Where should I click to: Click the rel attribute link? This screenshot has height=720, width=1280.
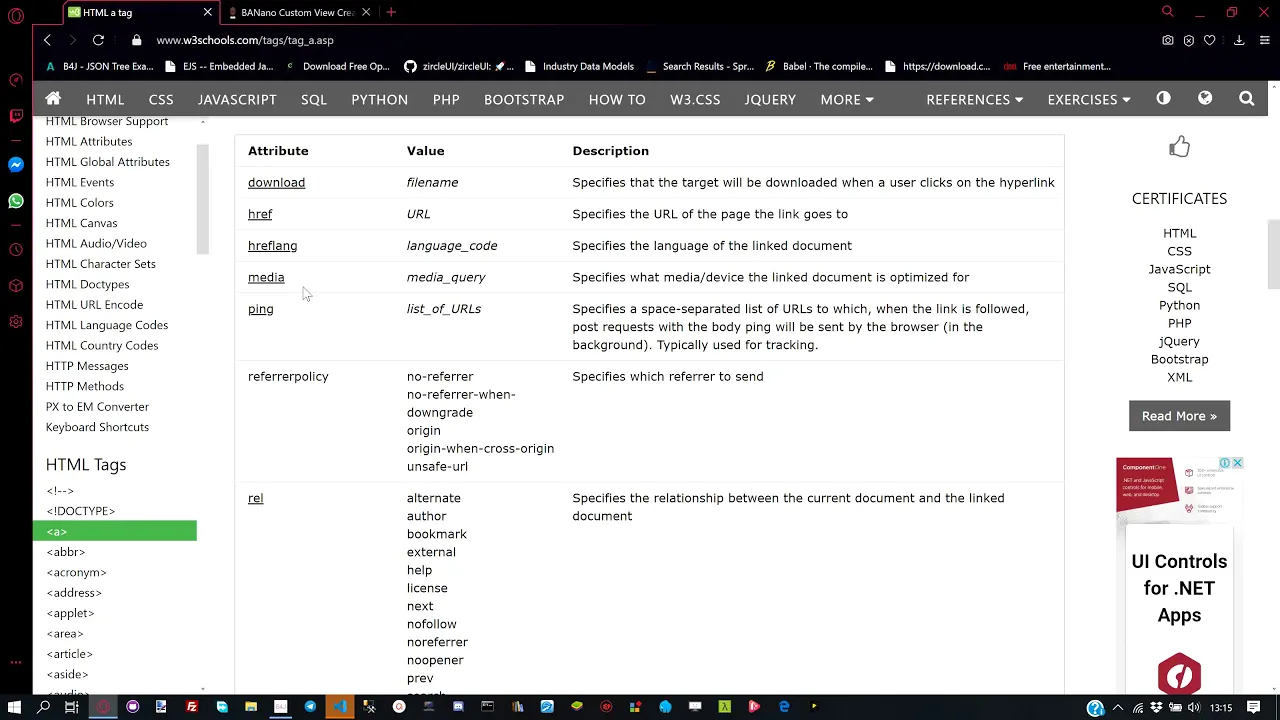(x=255, y=498)
